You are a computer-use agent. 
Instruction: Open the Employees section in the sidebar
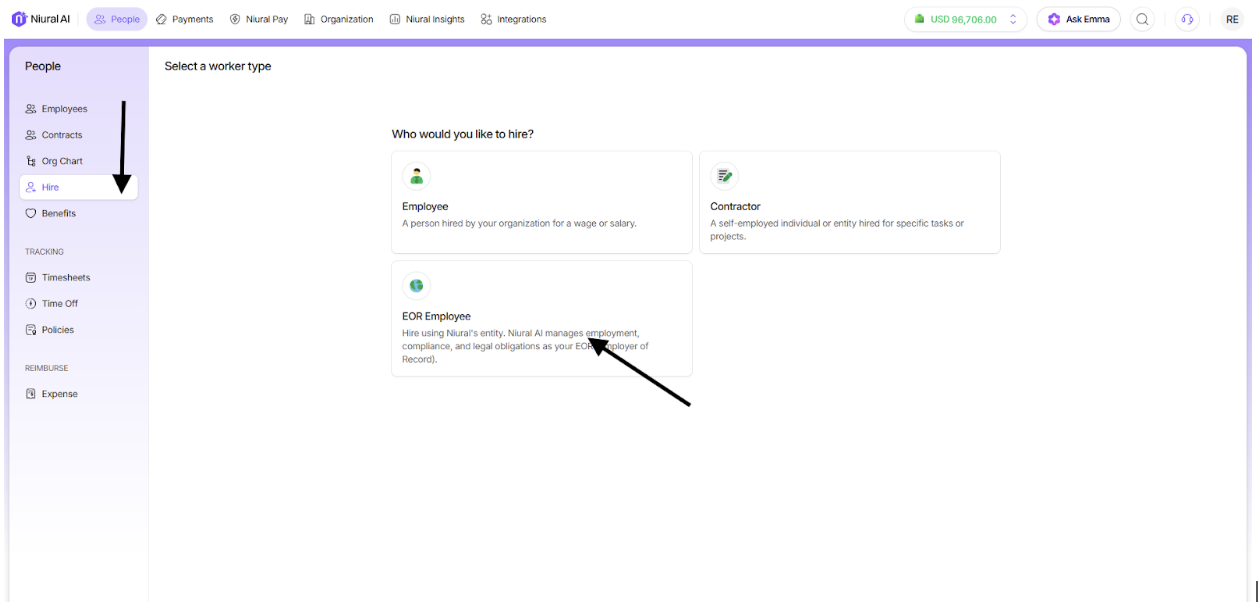(x=64, y=108)
